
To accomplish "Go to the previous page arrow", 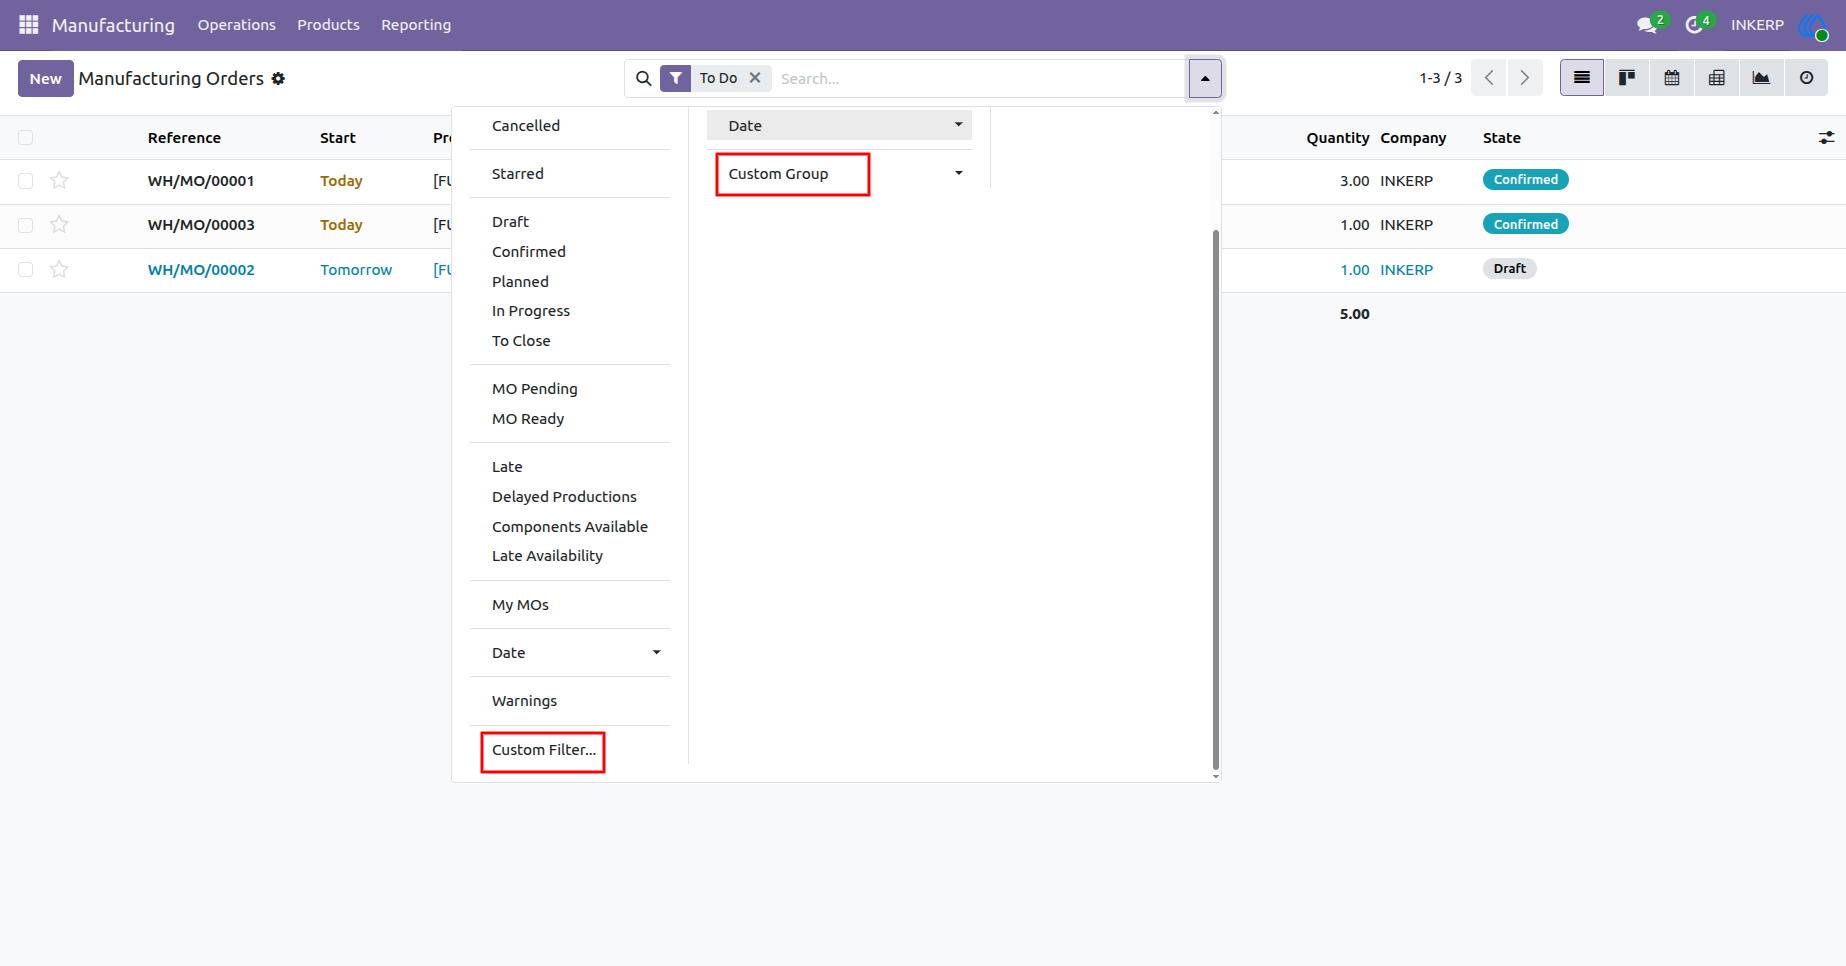I will [x=1489, y=78].
